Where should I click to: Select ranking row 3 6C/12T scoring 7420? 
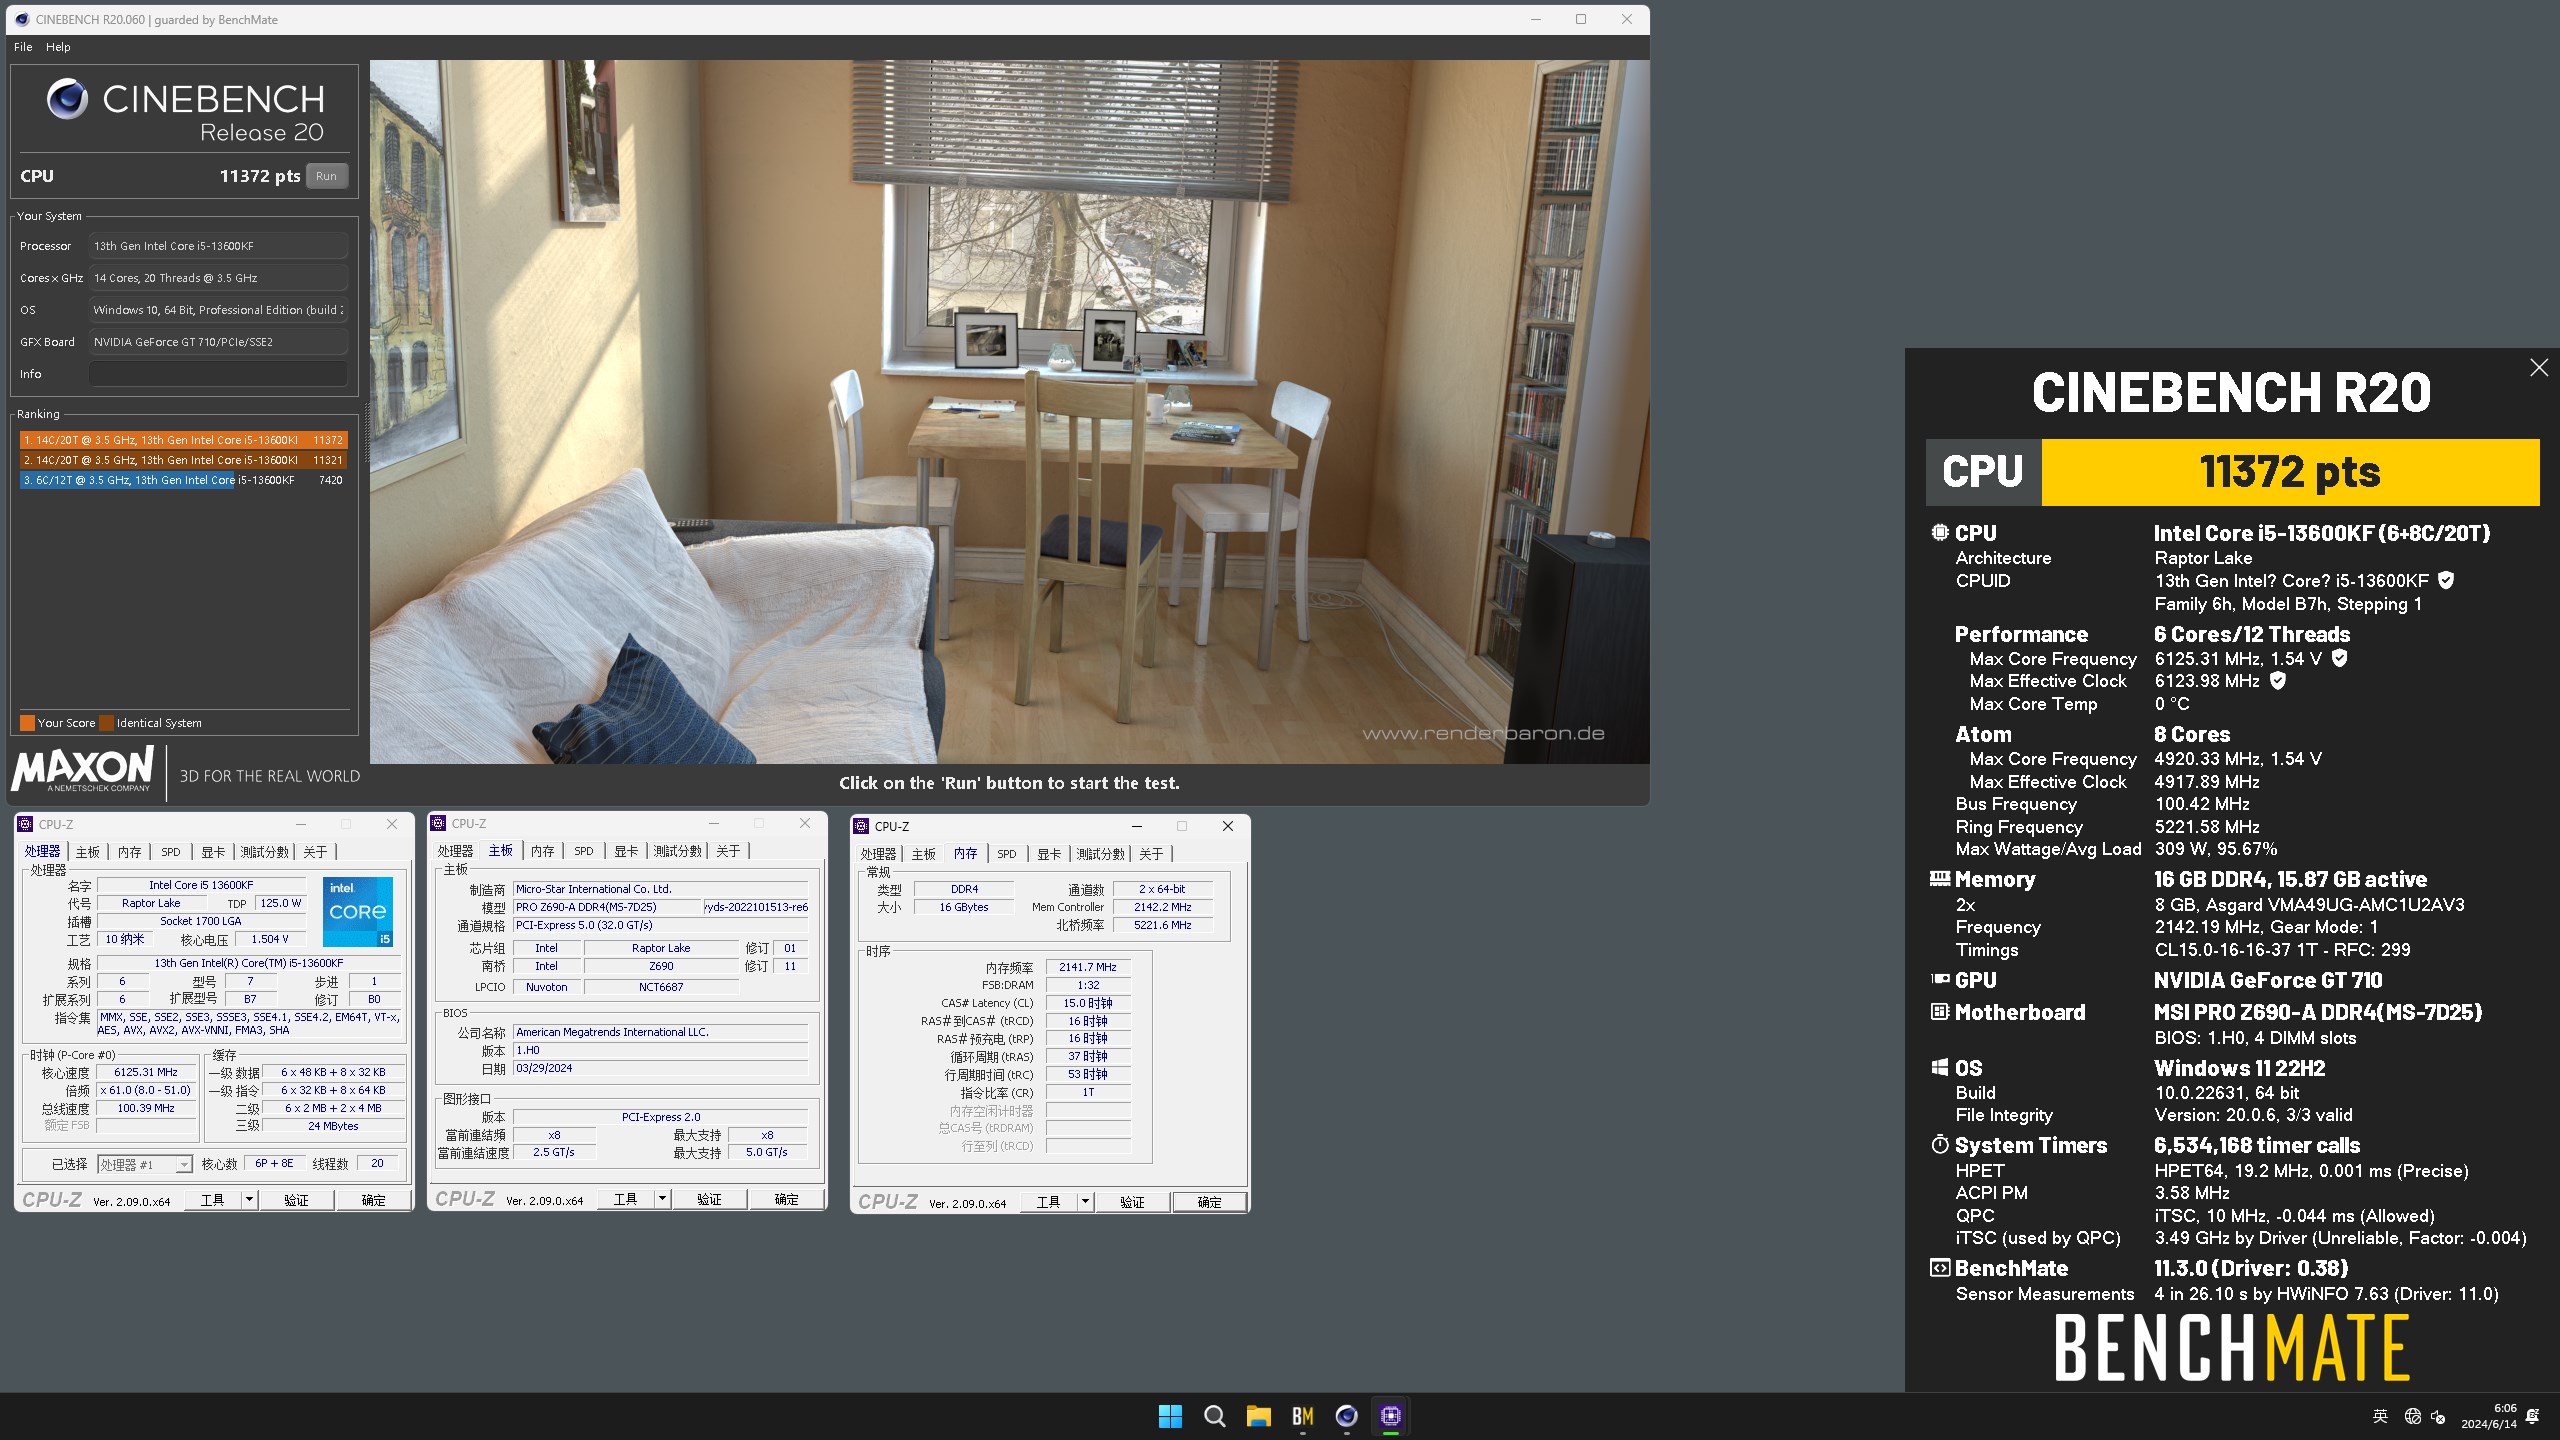[183, 480]
